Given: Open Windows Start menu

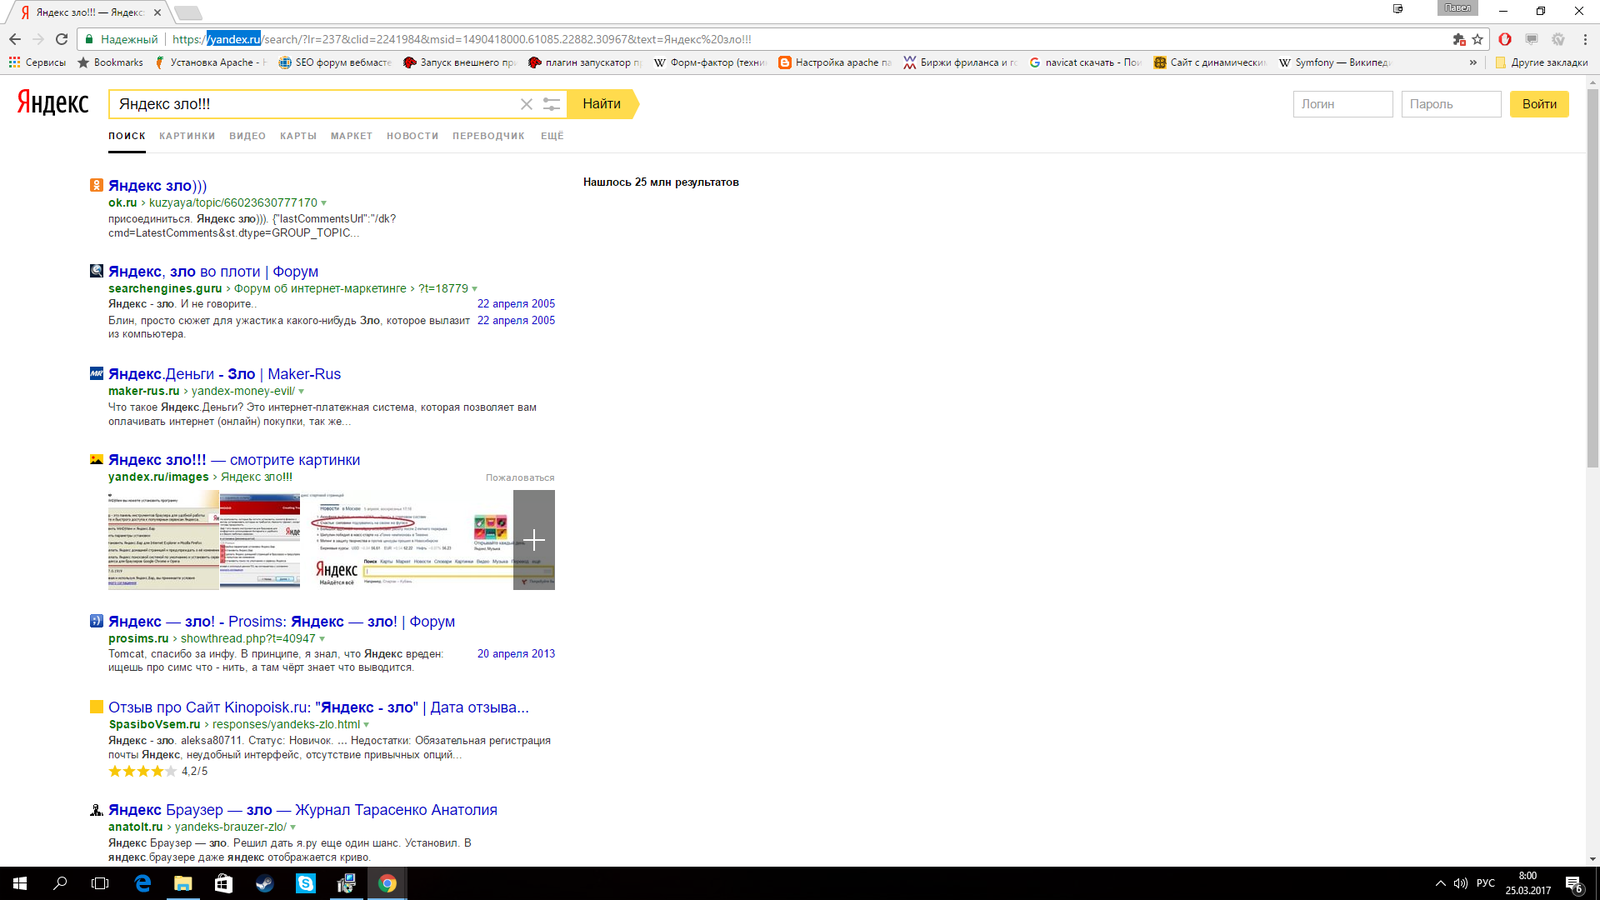Looking at the screenshot, I should (20, 883).
